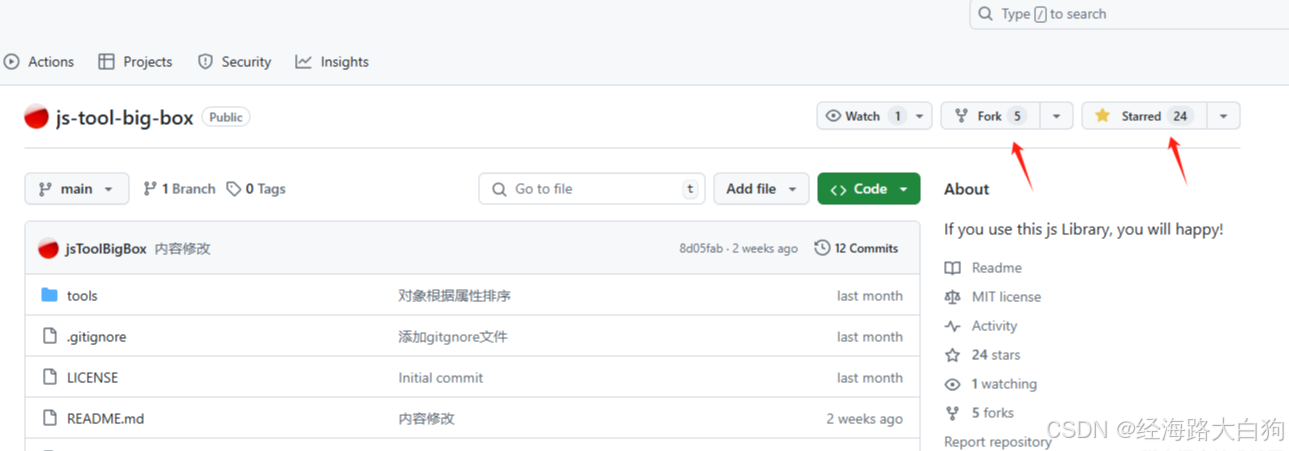This screenshot has height=451, width=1289.
Task: Unstar the repository via the Starred button
Action: point(1144,116)
